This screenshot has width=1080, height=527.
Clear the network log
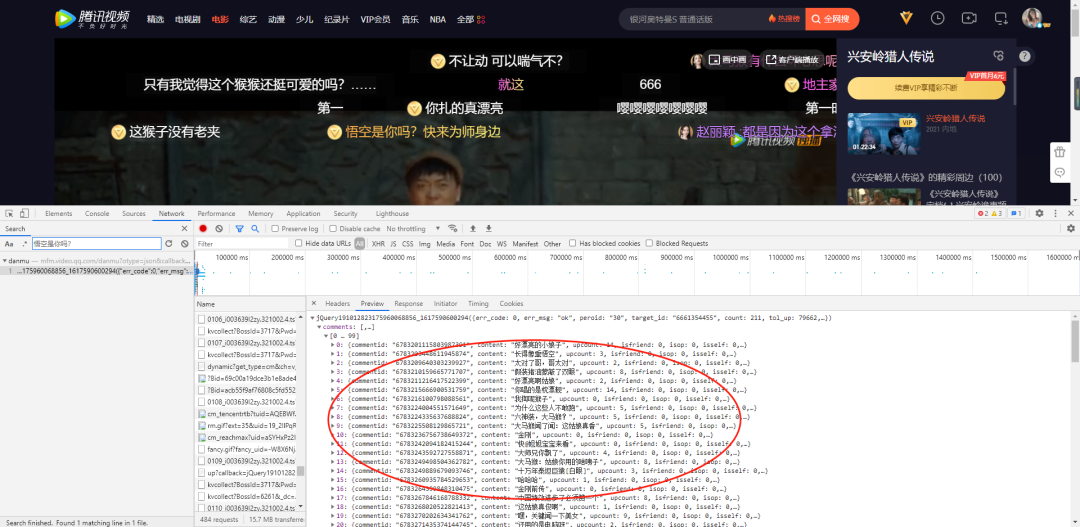[219, 229]
